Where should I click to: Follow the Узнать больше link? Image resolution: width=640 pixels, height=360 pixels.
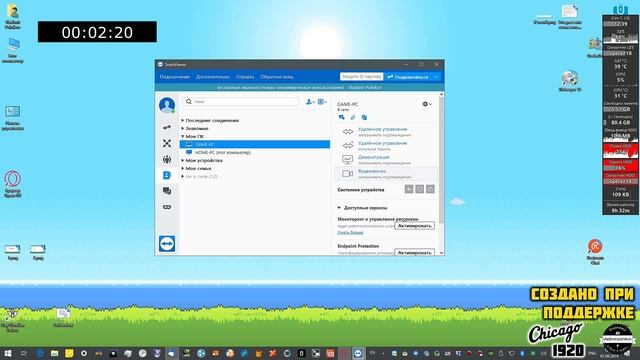tap(350, 232)
